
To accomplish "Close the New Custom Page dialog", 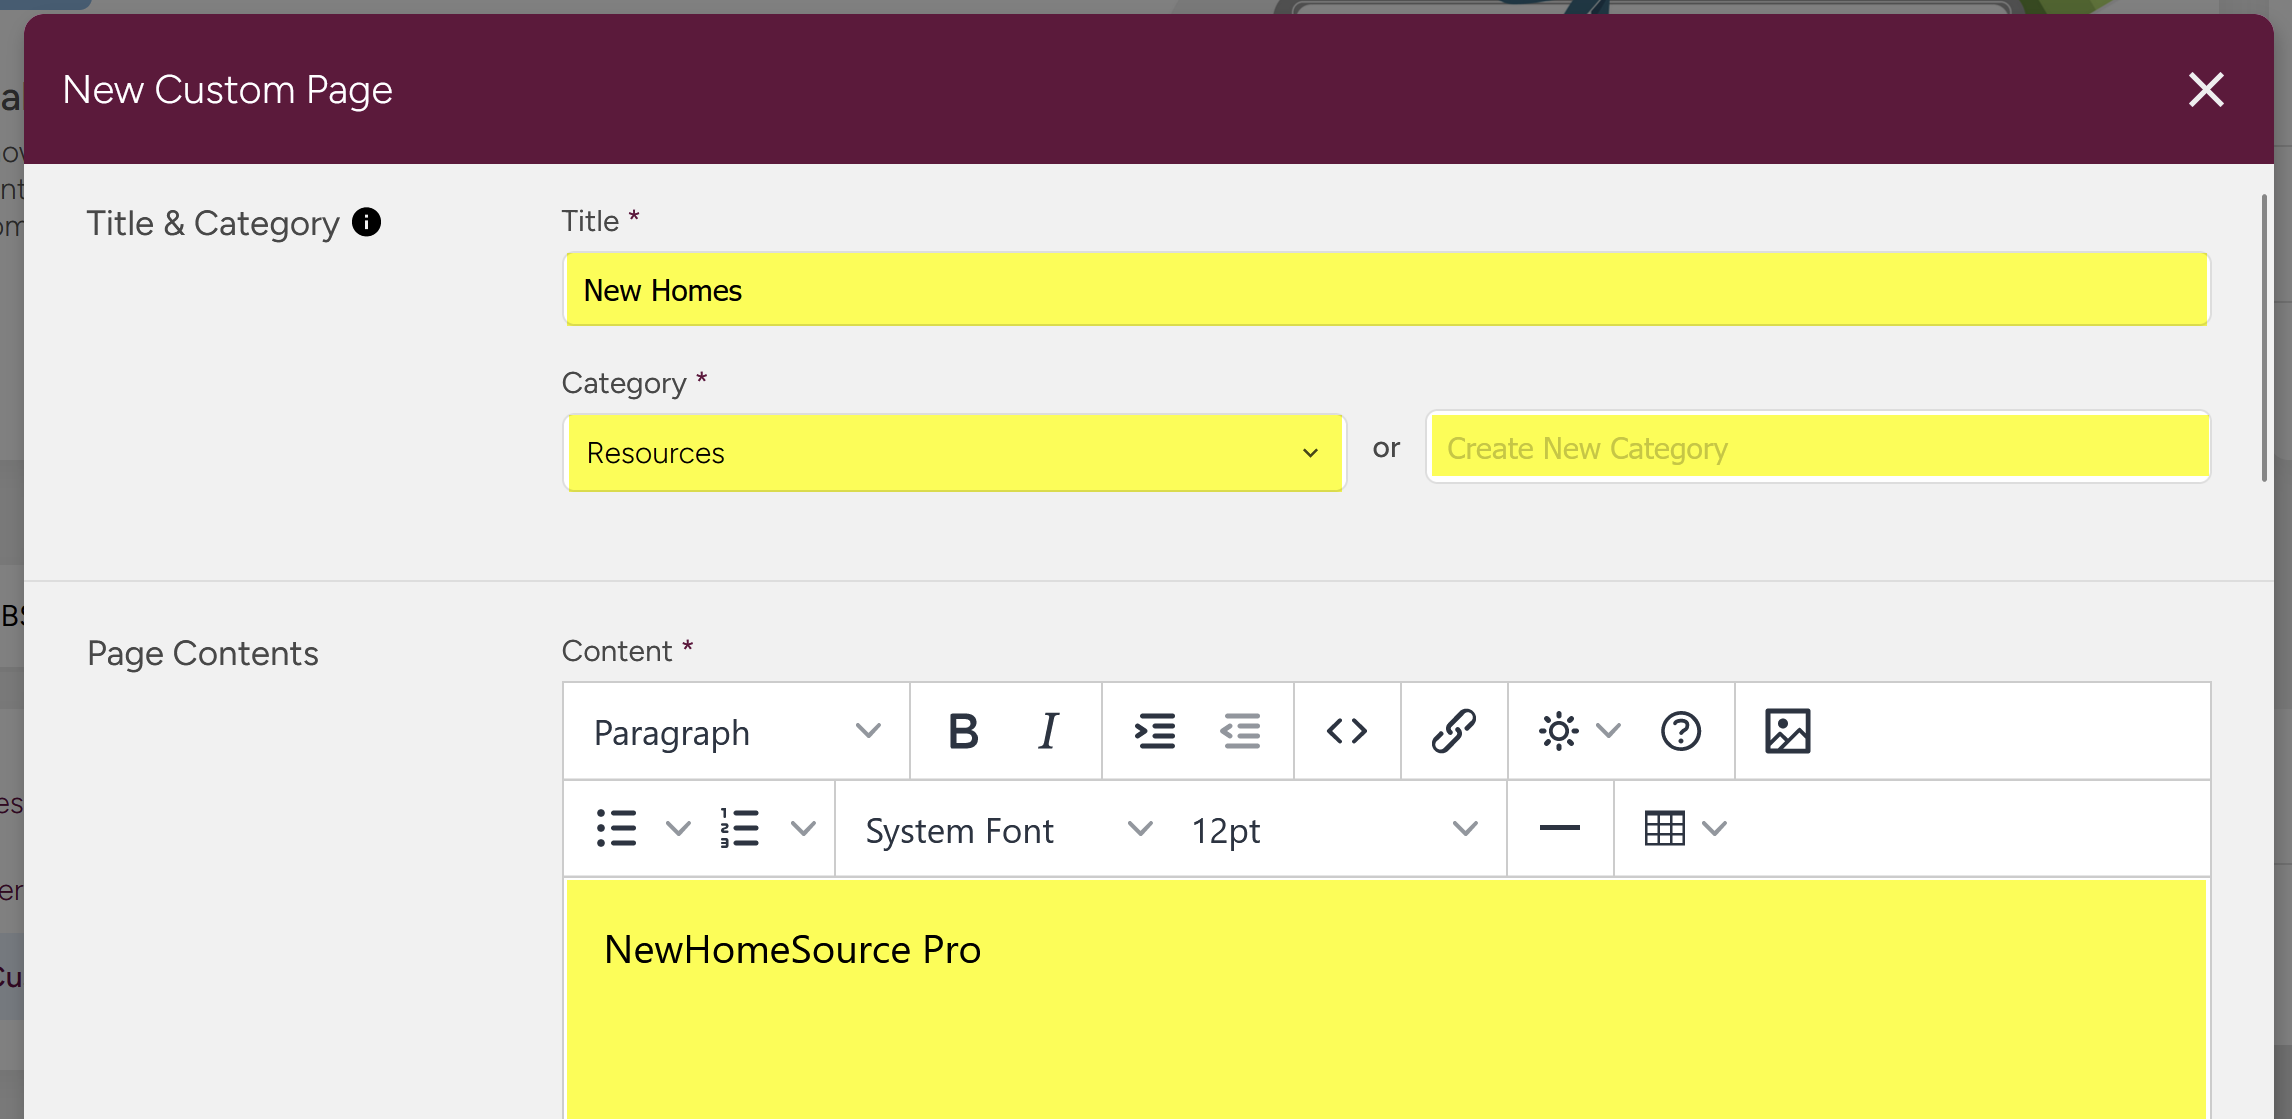I will tap(2206, 90).
